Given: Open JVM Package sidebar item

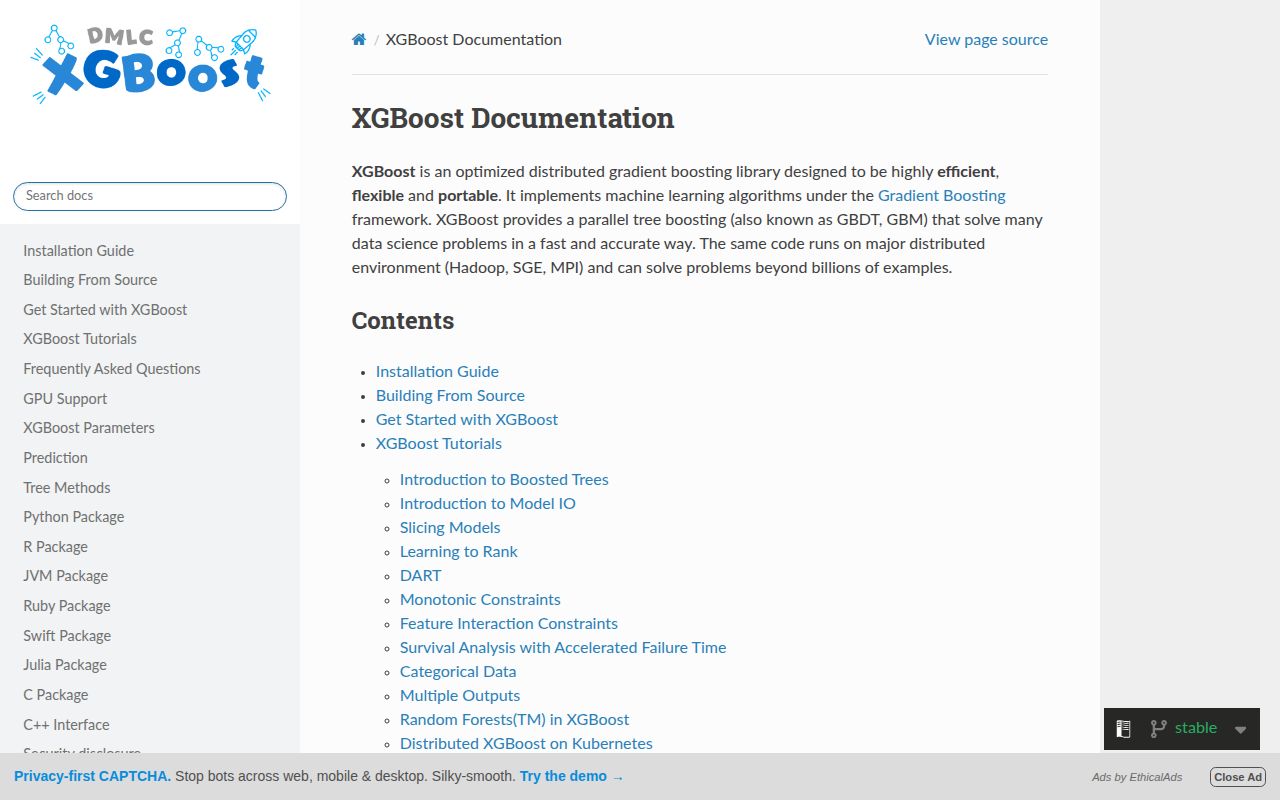Looking at the screenshot, I should (65, 576).
